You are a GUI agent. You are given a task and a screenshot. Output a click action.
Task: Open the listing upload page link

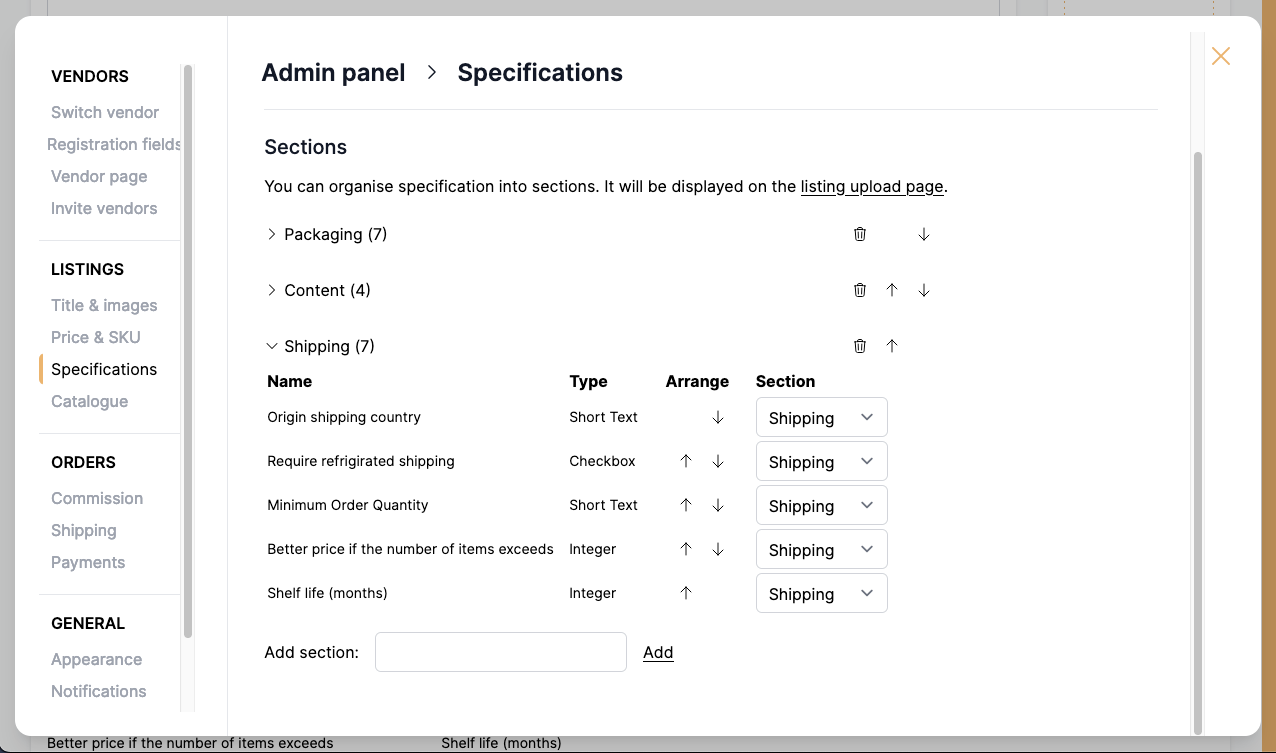tap(872, 187)
